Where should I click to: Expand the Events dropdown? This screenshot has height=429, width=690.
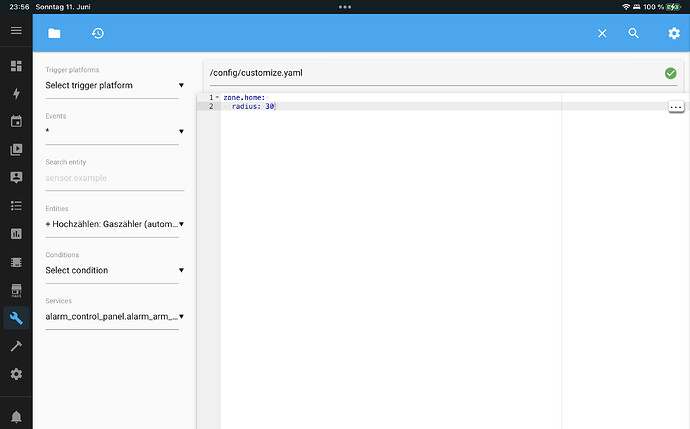(x=114, y=131)
